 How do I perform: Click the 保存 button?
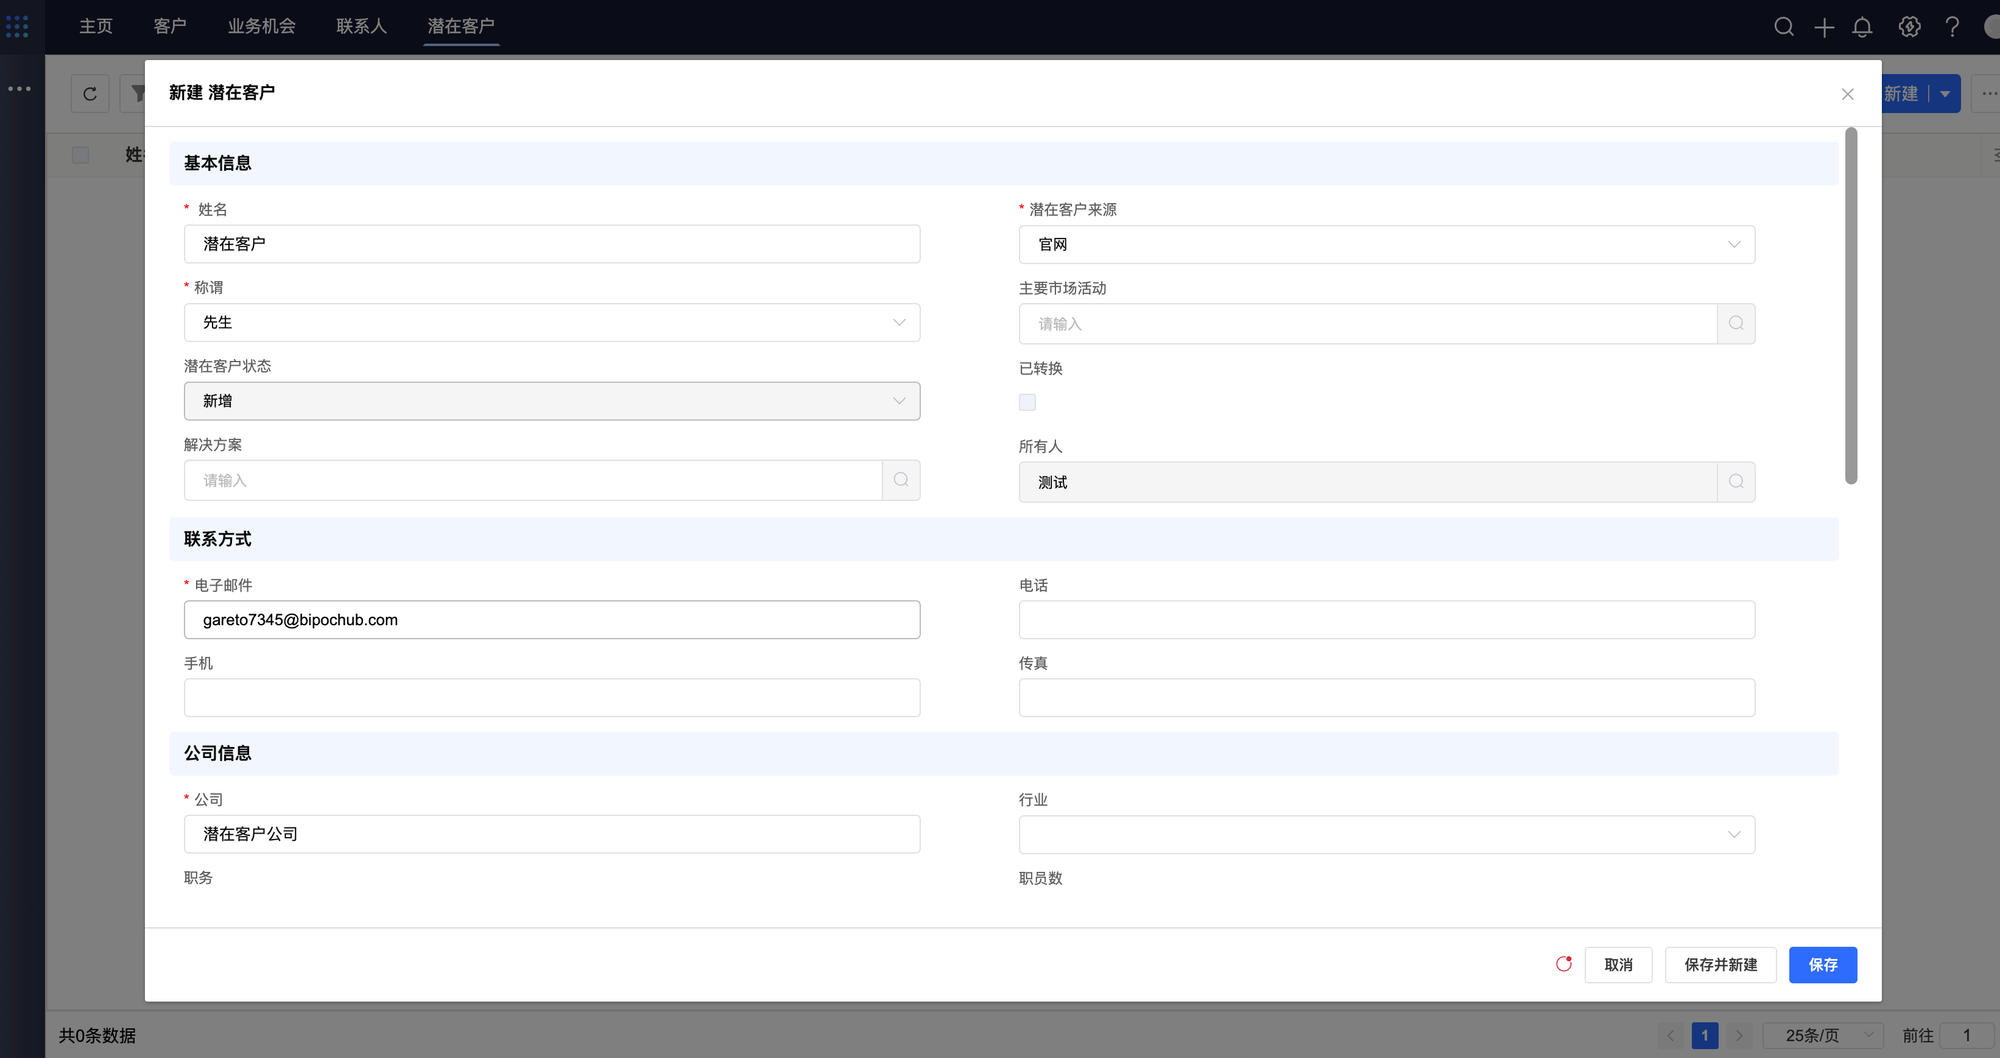(1822, 965)
